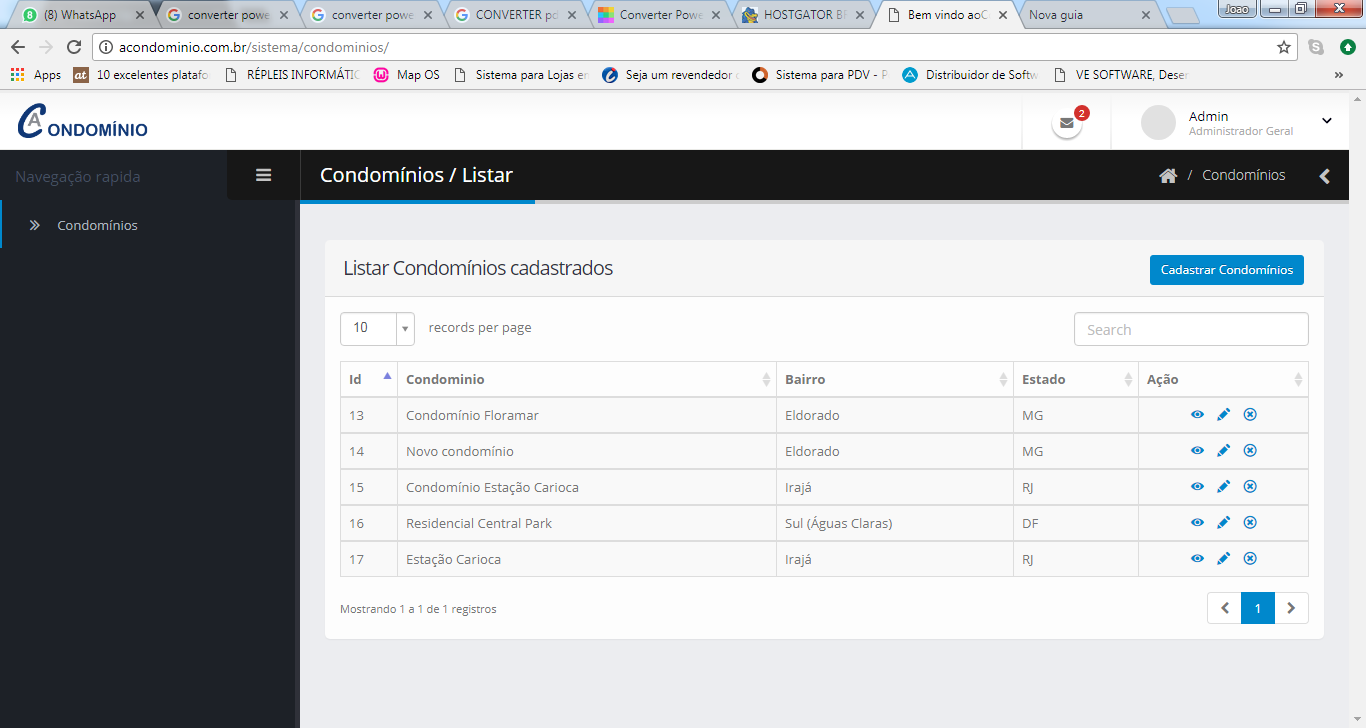This screenshot has width=1366, height=728.
Task: Open Sistema para PDV bookmark
Action: coord(820,75)
